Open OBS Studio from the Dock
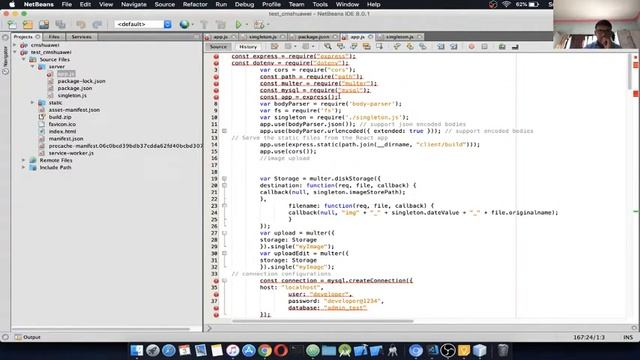 [448, 351]
